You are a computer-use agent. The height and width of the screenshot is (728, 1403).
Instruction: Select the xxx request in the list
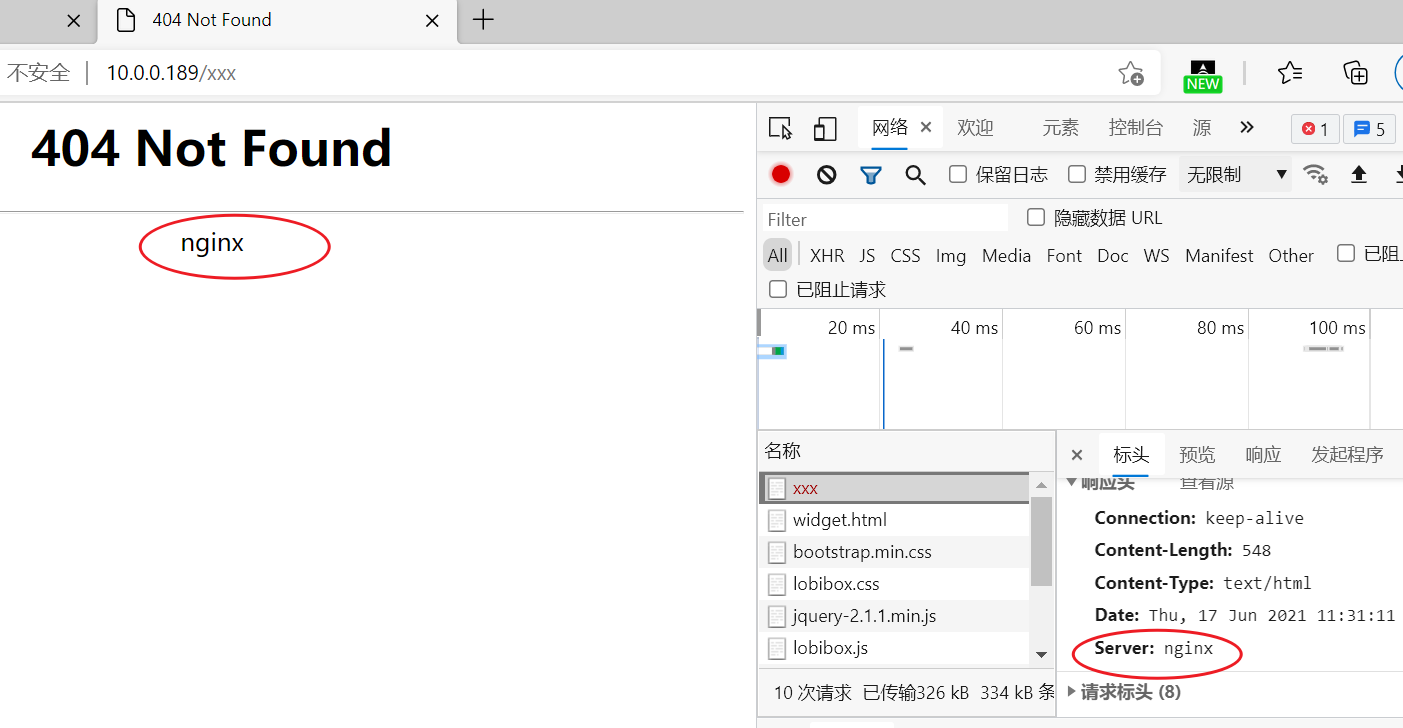806,487
